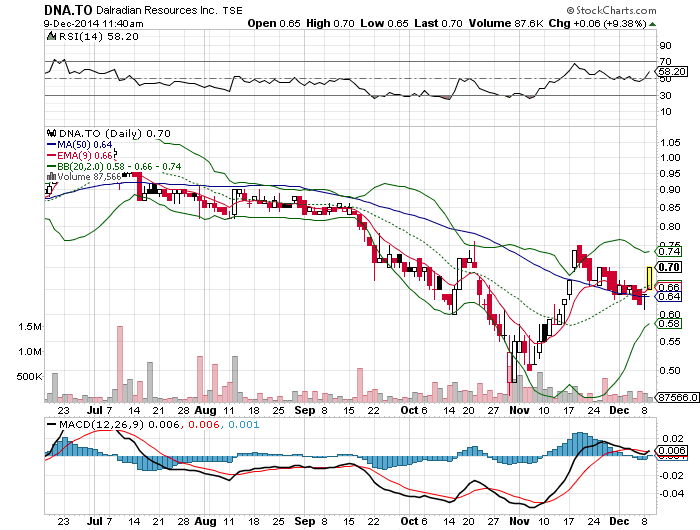The image size is (700, 530).
Task: Click the RSI legend line icon
Action: (x=51, y=36)
